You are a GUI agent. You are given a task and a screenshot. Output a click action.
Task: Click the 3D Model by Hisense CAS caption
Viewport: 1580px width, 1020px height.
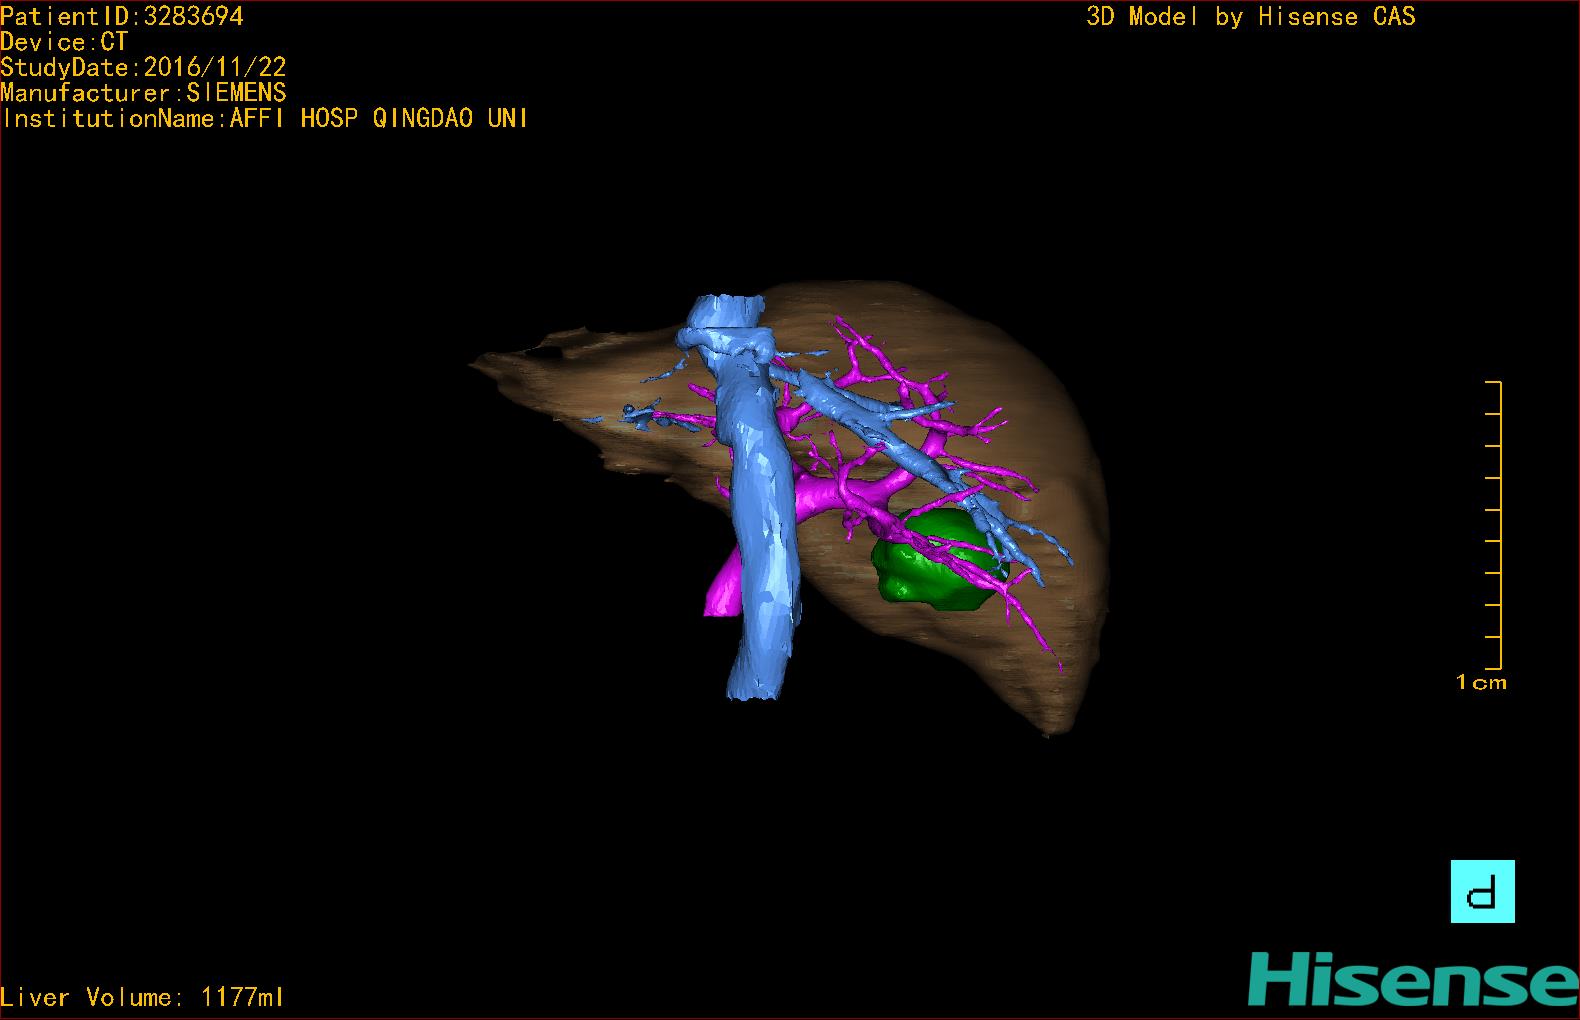[x=1251, y=16]
